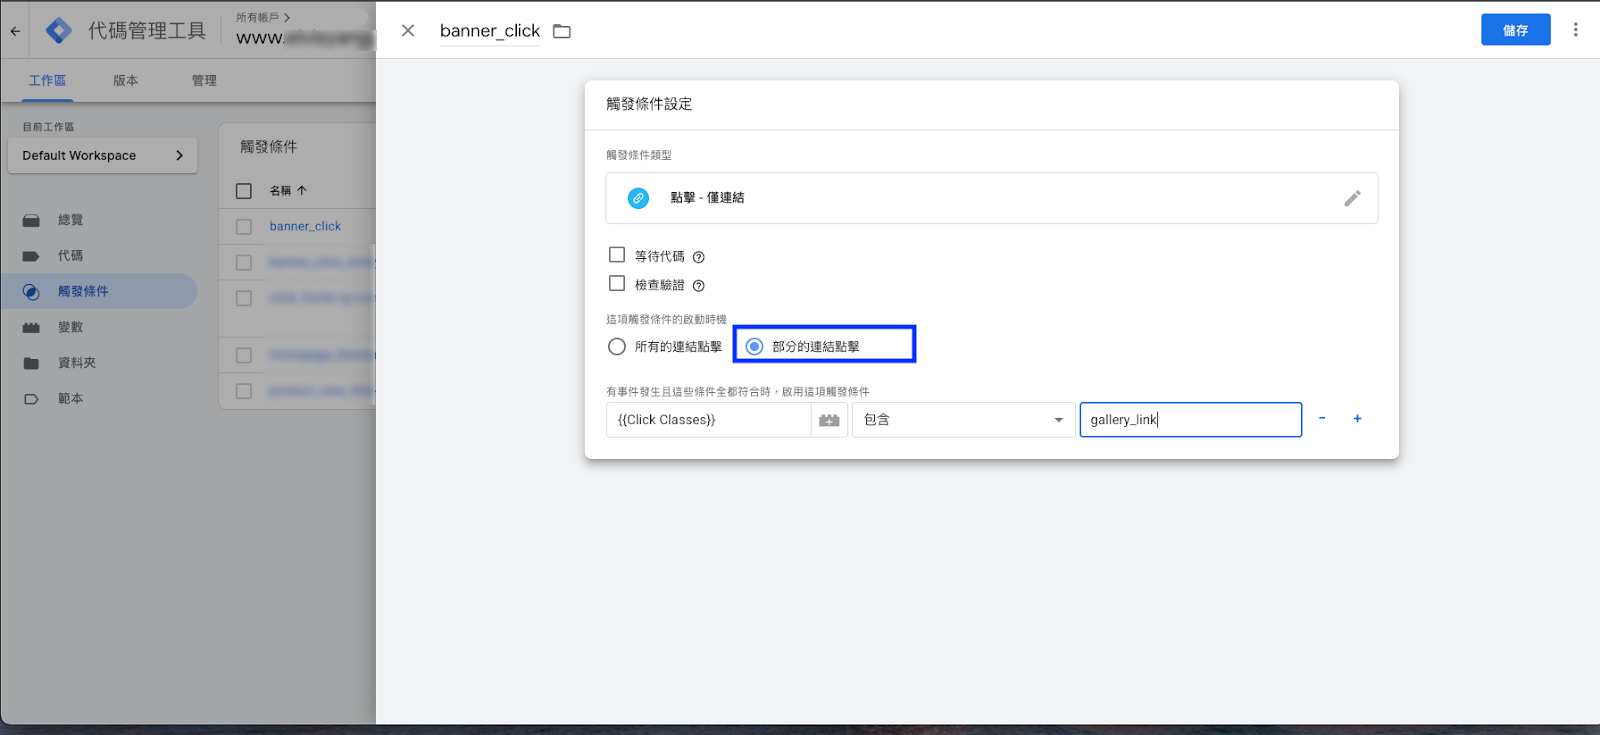This screenshot has width=1600, height=735.
Task: Select the 部分的連結點擊 radio option
Action: (x=755, y=347)
